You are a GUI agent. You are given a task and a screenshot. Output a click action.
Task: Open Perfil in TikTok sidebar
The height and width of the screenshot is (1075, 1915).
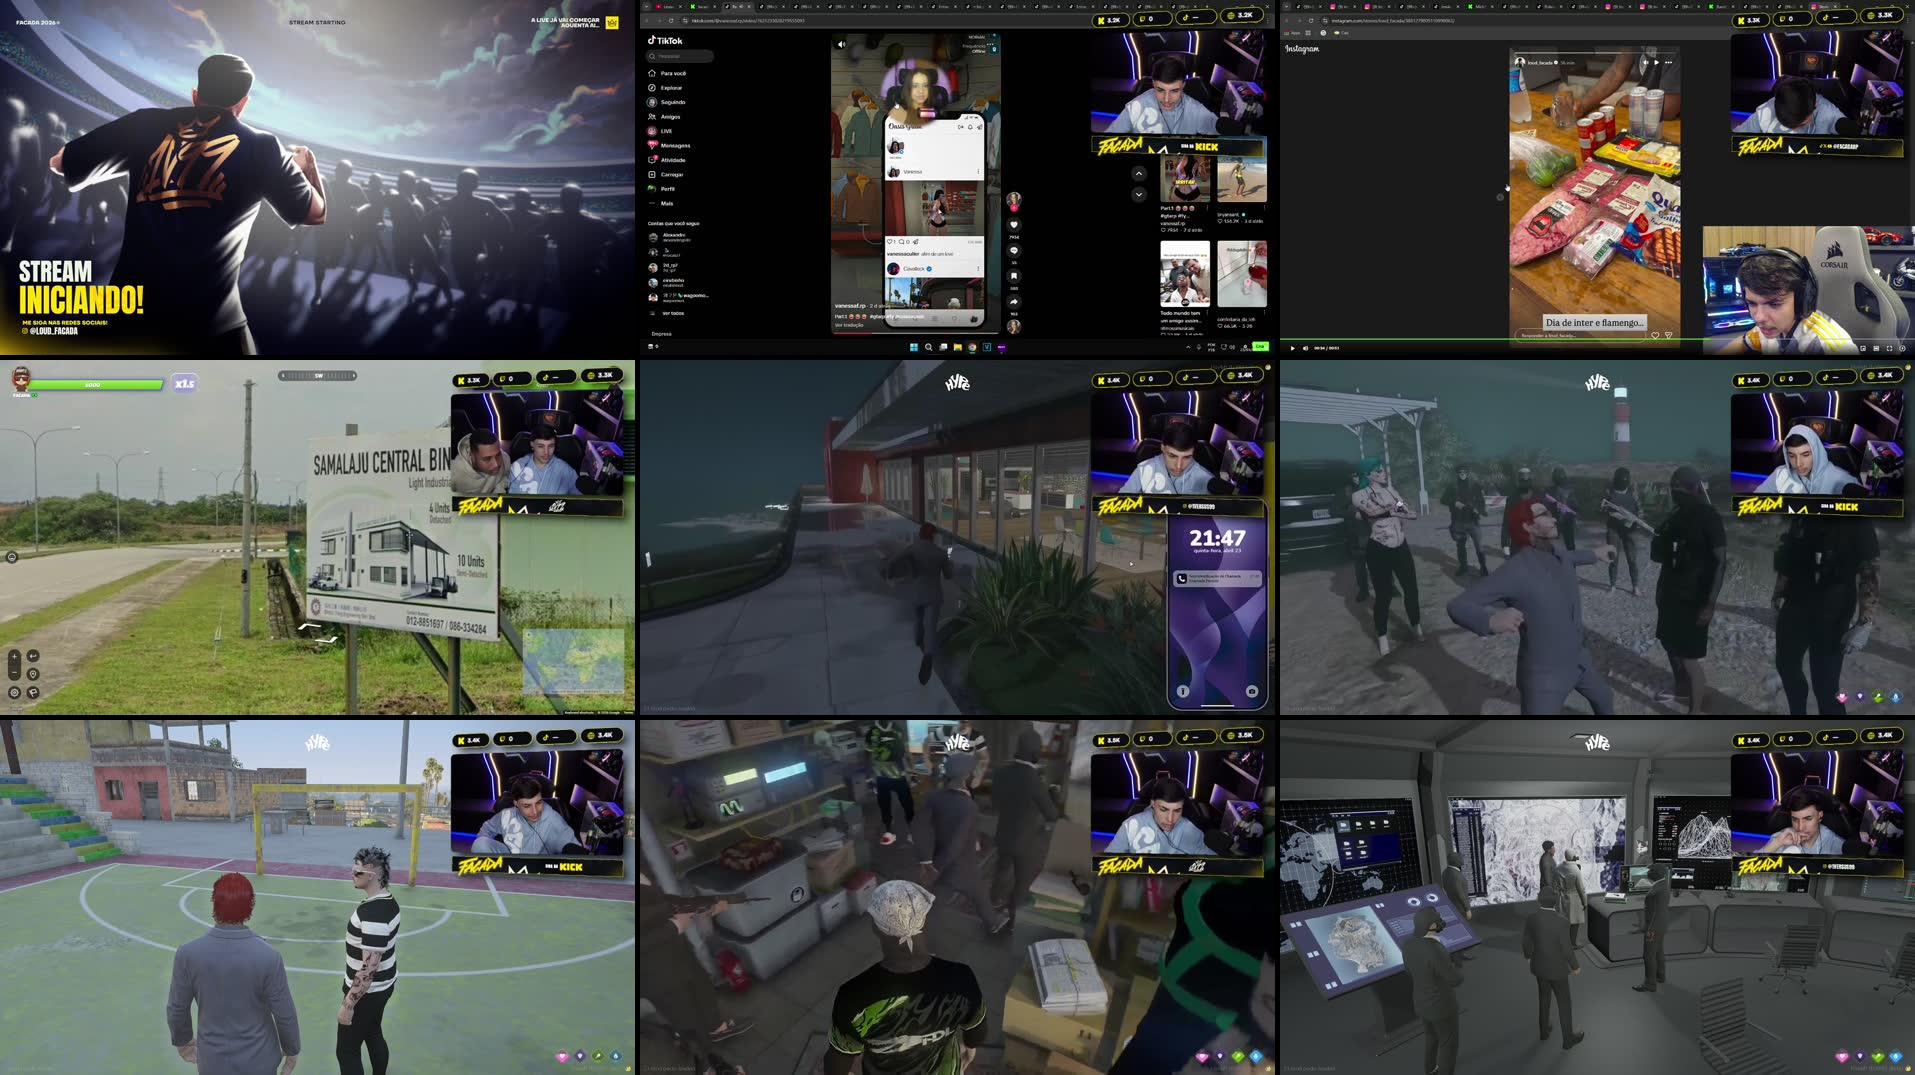point(661,188)
